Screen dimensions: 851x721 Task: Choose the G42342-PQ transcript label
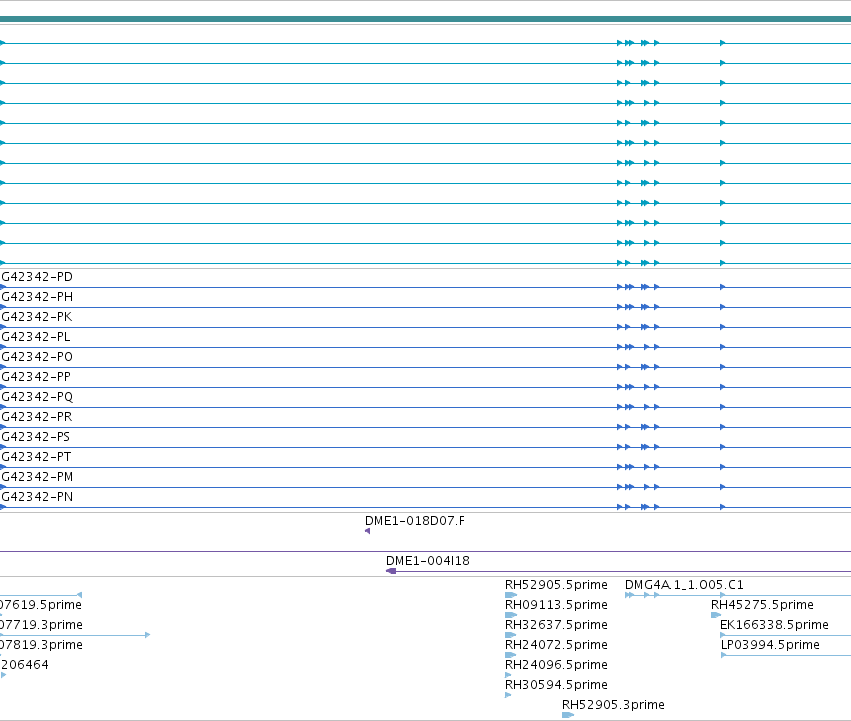click(37, 397)
